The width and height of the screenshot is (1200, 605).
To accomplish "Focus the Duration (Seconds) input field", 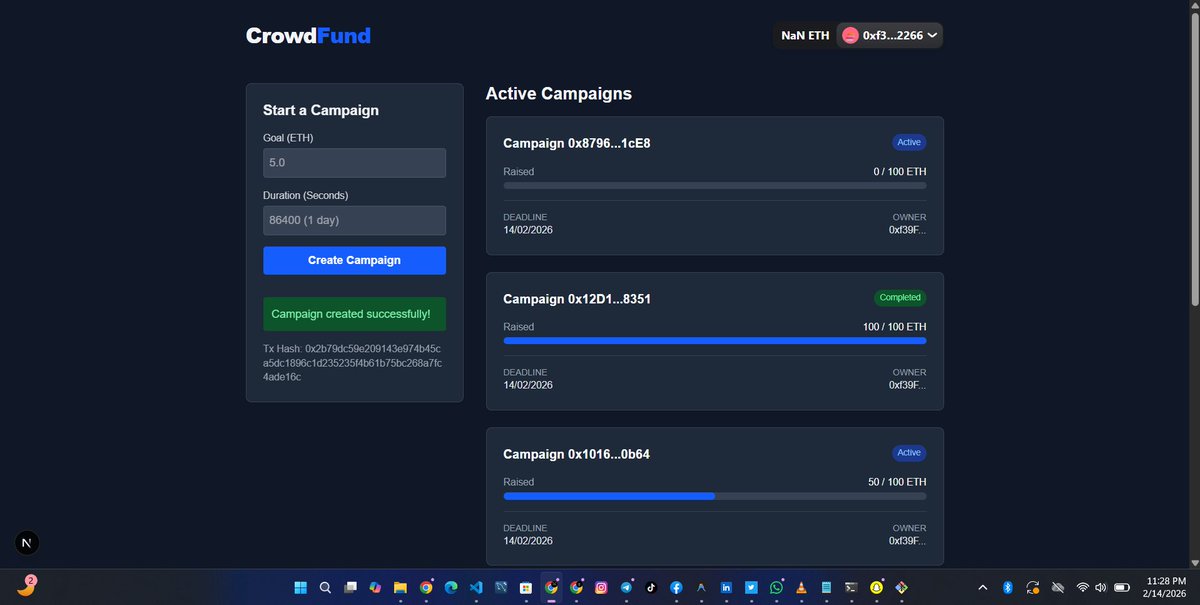I will tap(354, 220).
